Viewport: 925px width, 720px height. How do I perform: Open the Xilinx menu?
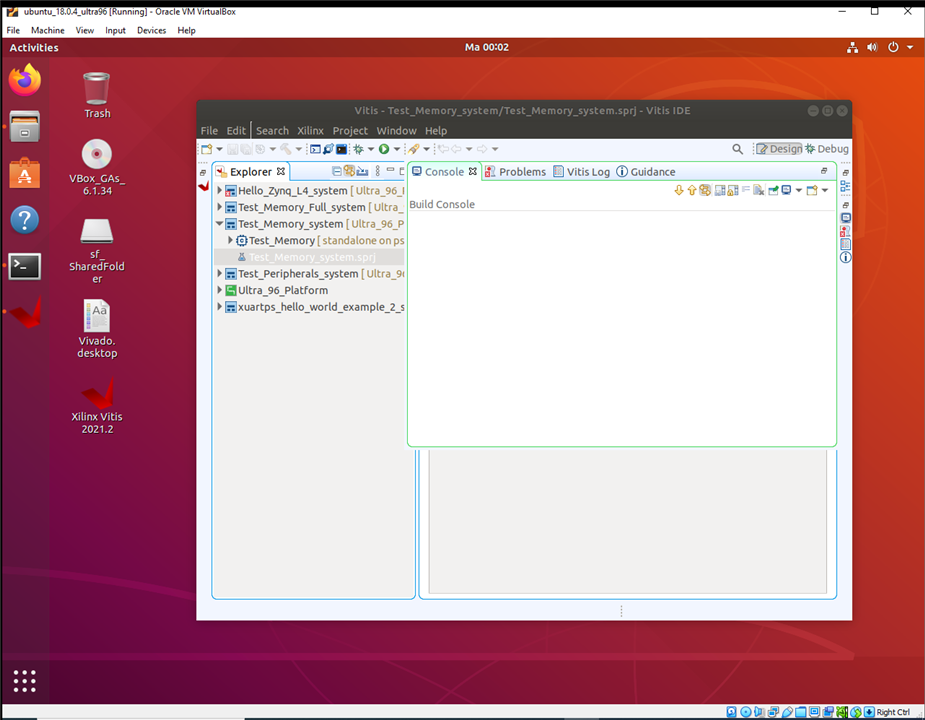310,131
